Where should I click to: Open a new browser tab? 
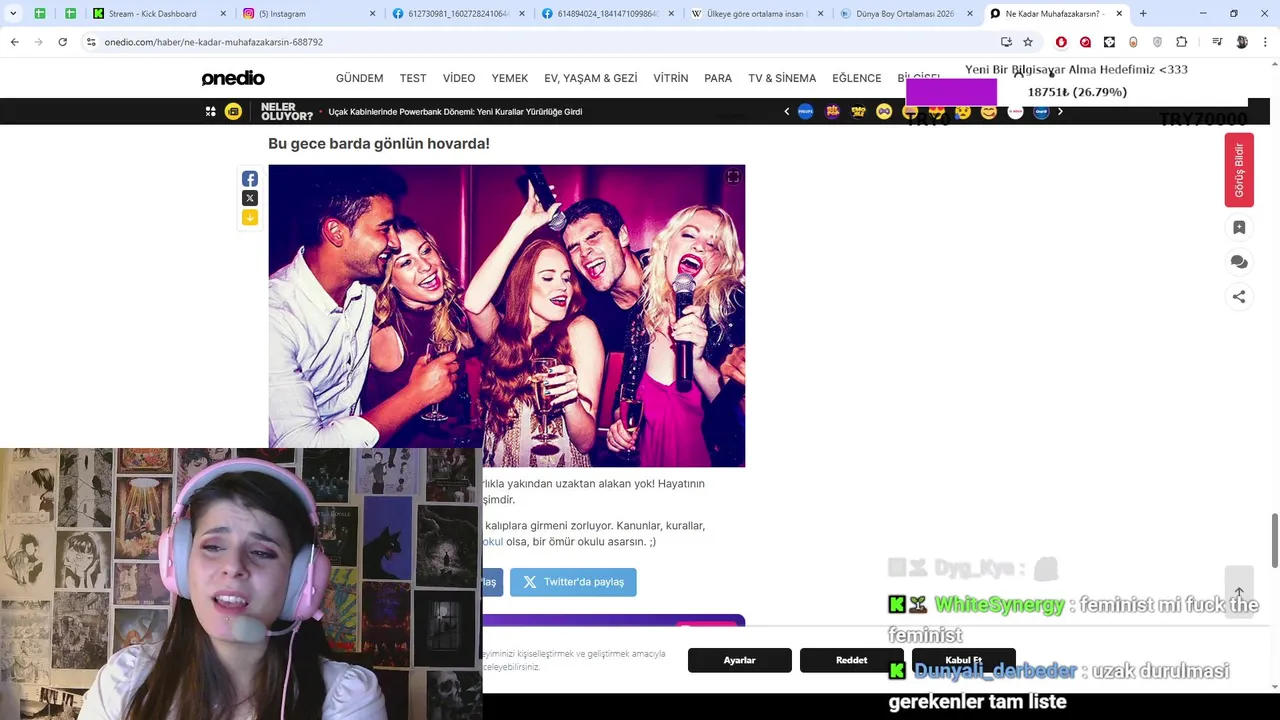click(x=1143, y=14)
